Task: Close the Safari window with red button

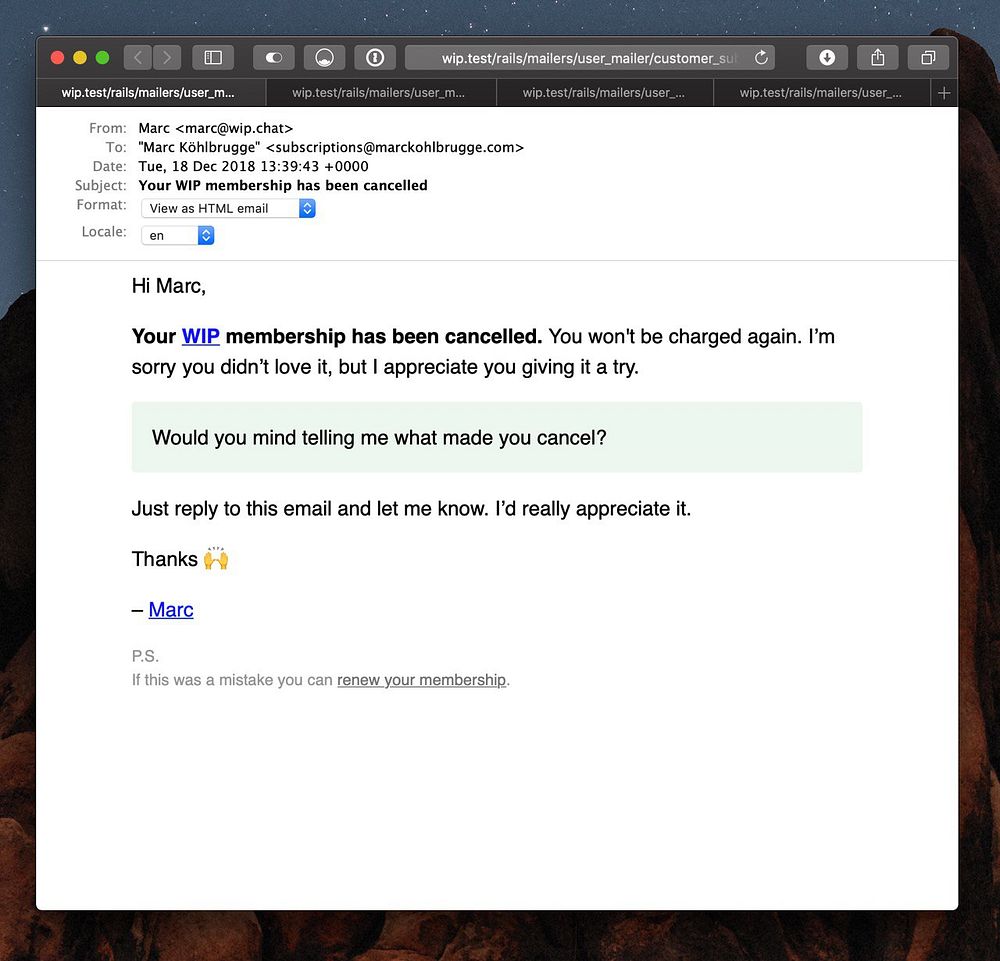Action: (x=57, y=58)
